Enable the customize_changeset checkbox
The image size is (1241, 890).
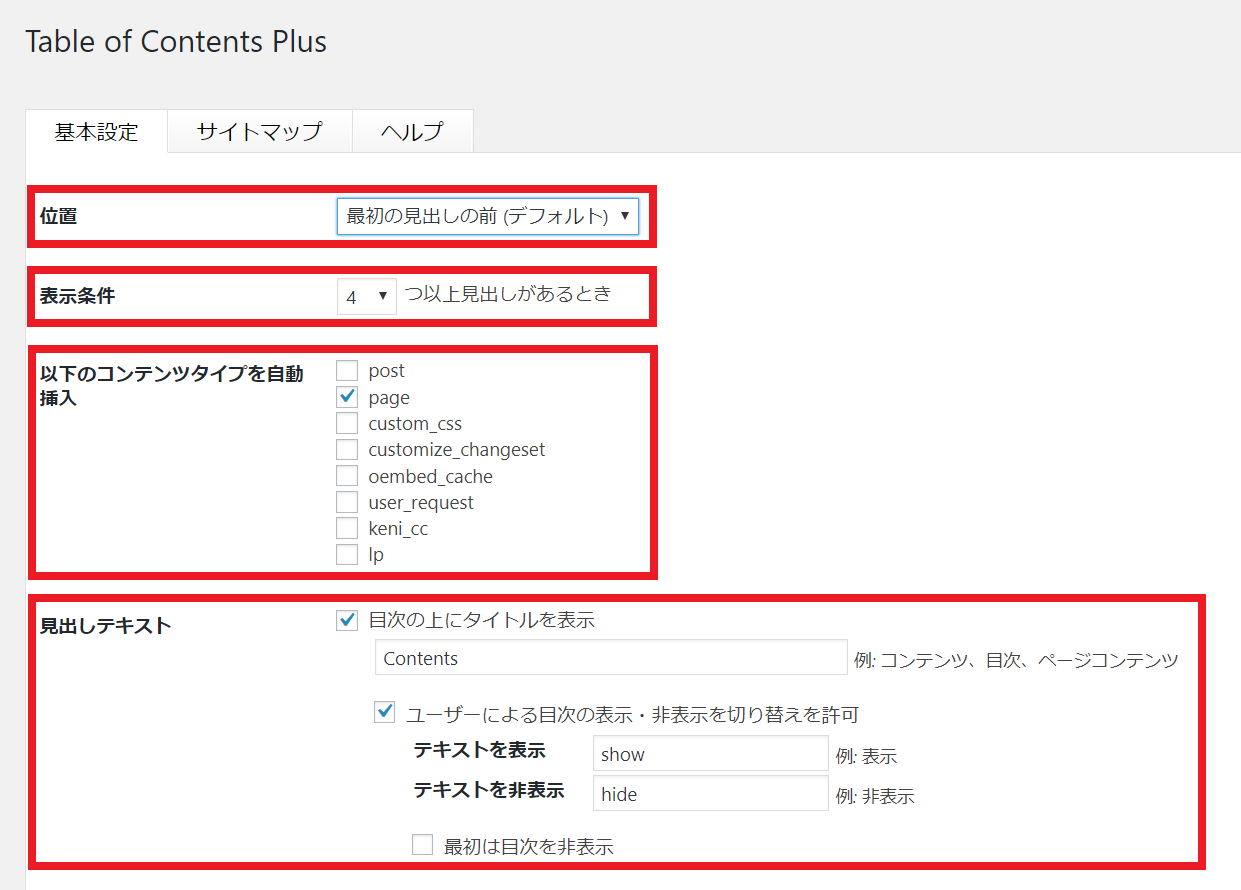click(x=347, y=449)
